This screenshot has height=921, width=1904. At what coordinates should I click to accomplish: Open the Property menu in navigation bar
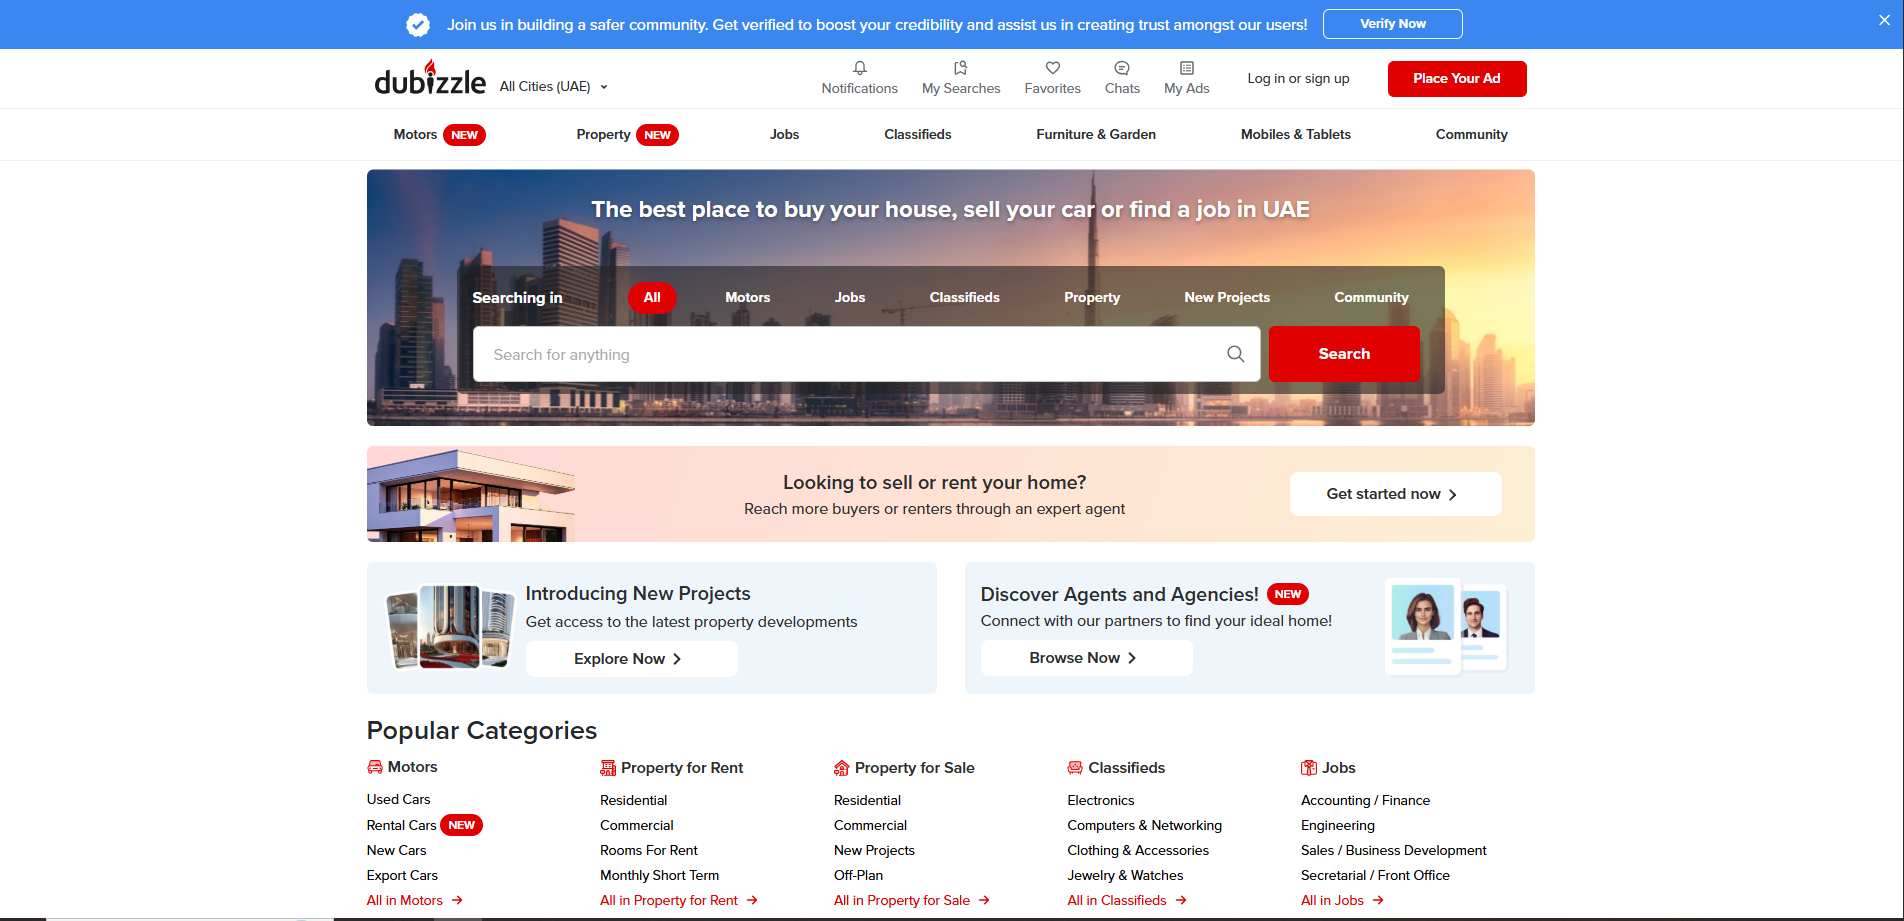pos(603,135)
